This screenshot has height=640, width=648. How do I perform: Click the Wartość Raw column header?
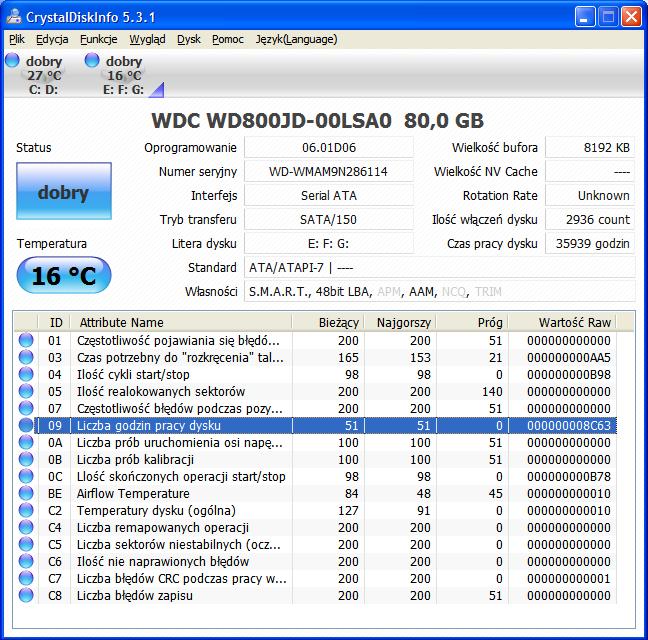562,322
